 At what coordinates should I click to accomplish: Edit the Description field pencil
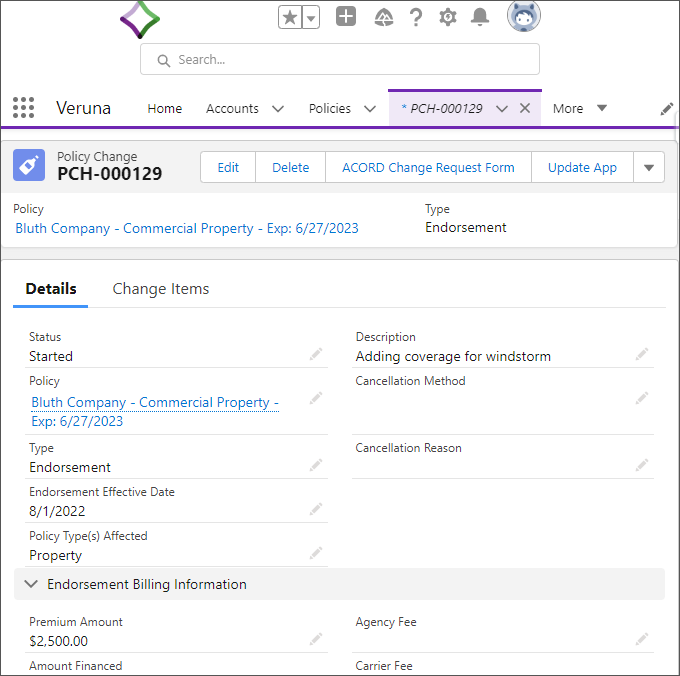point(642,354)
